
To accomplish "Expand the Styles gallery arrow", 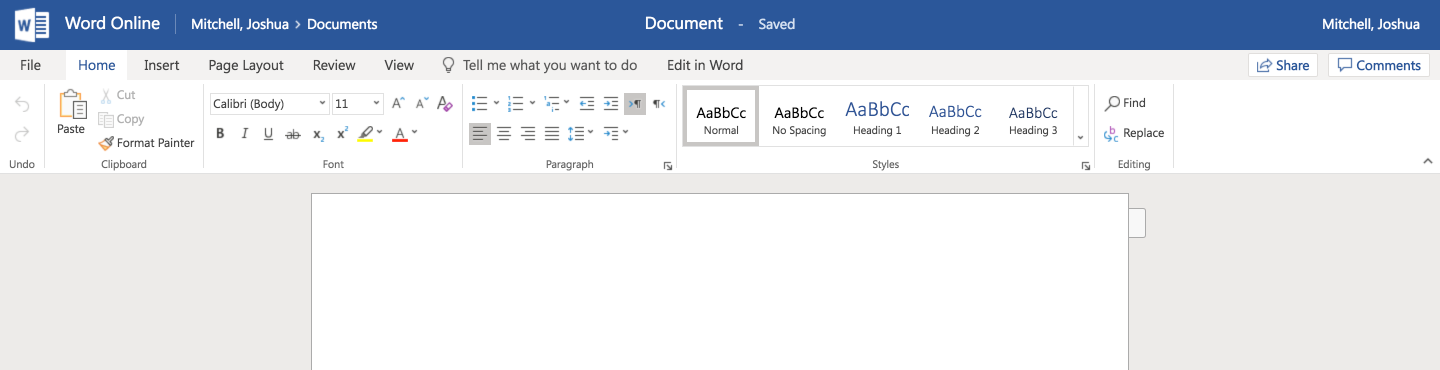I will coord(1080,137).
